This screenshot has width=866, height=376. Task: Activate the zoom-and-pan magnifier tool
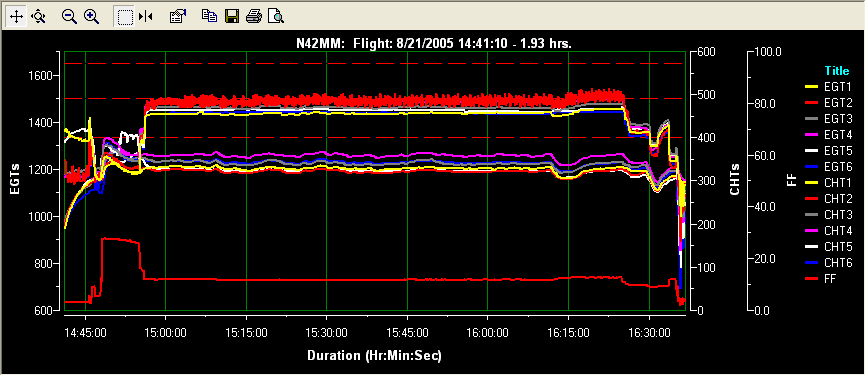[38, 17]
